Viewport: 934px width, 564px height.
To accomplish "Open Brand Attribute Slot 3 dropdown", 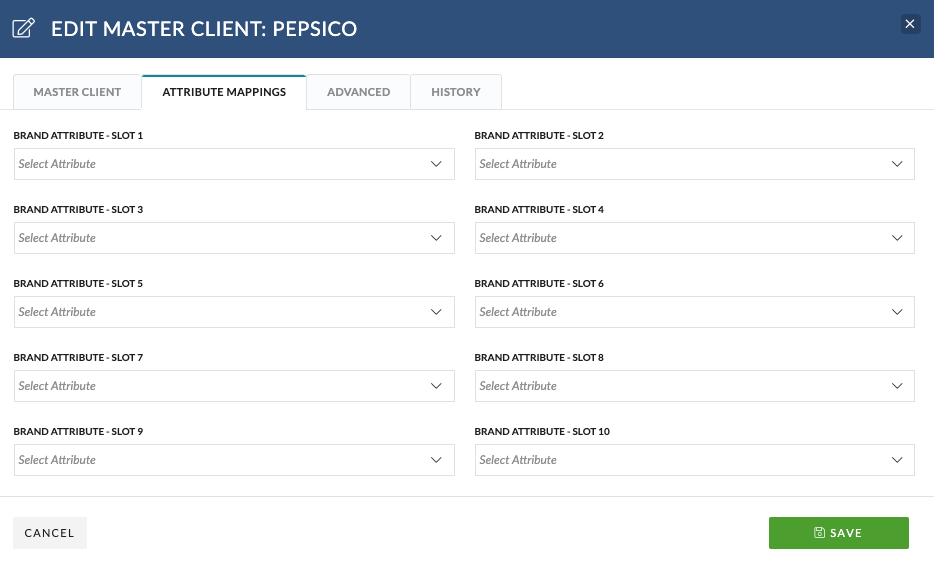I will [x=234, y=238].
